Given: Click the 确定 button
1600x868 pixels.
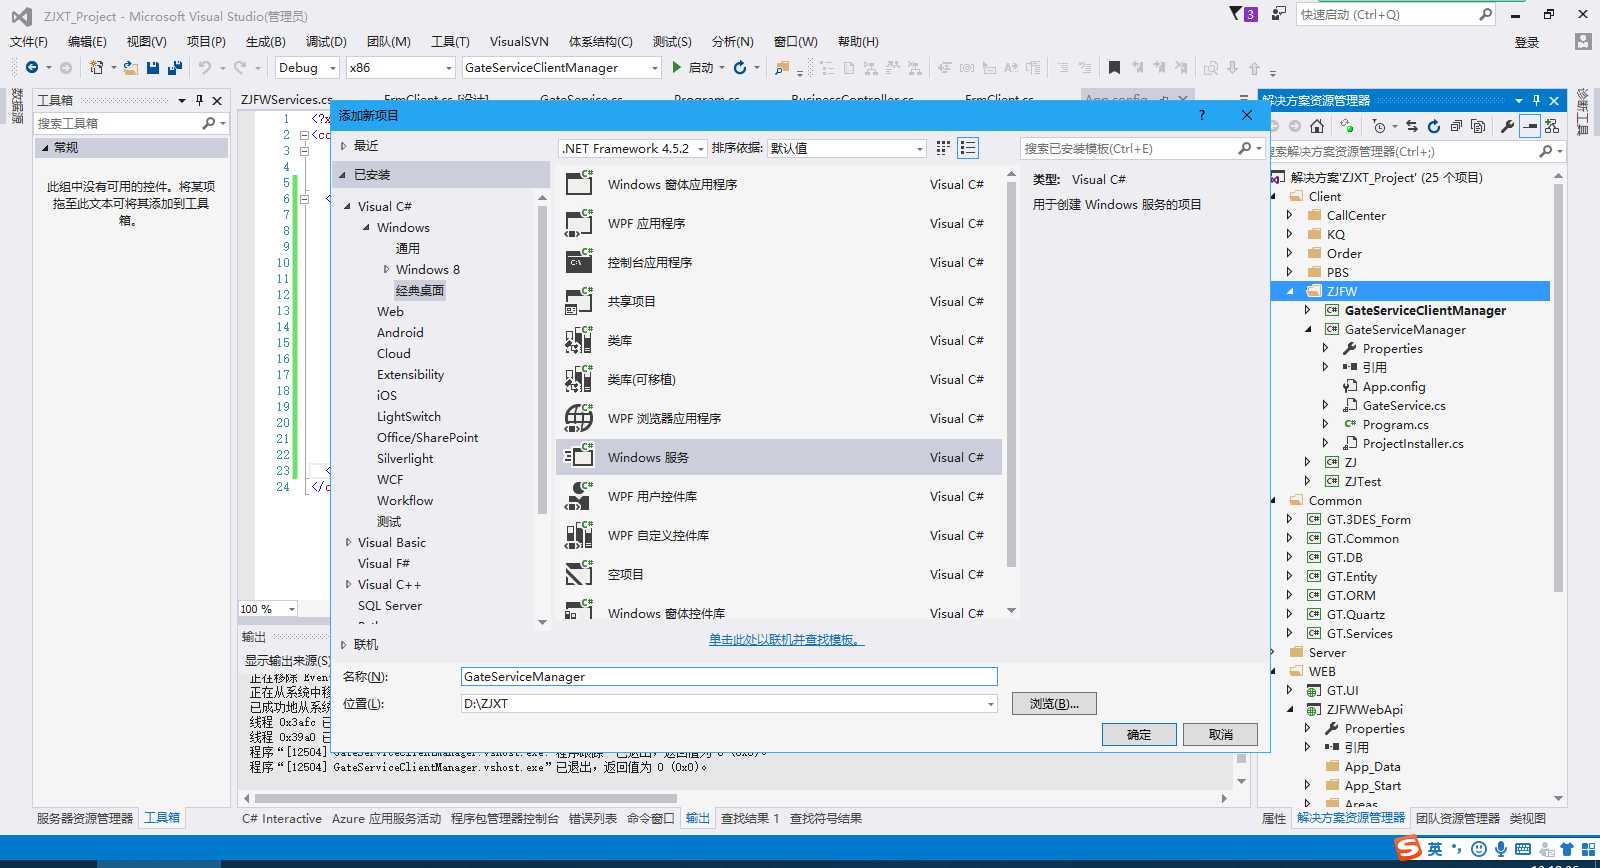Looking at the screenshot, I should tap(1139, 734).
